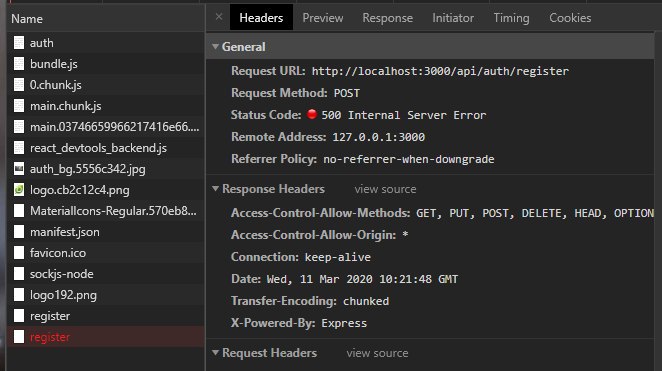Click the 0.chunk.js document icon
Screen dimensions: 662x371
pos(19,85)
